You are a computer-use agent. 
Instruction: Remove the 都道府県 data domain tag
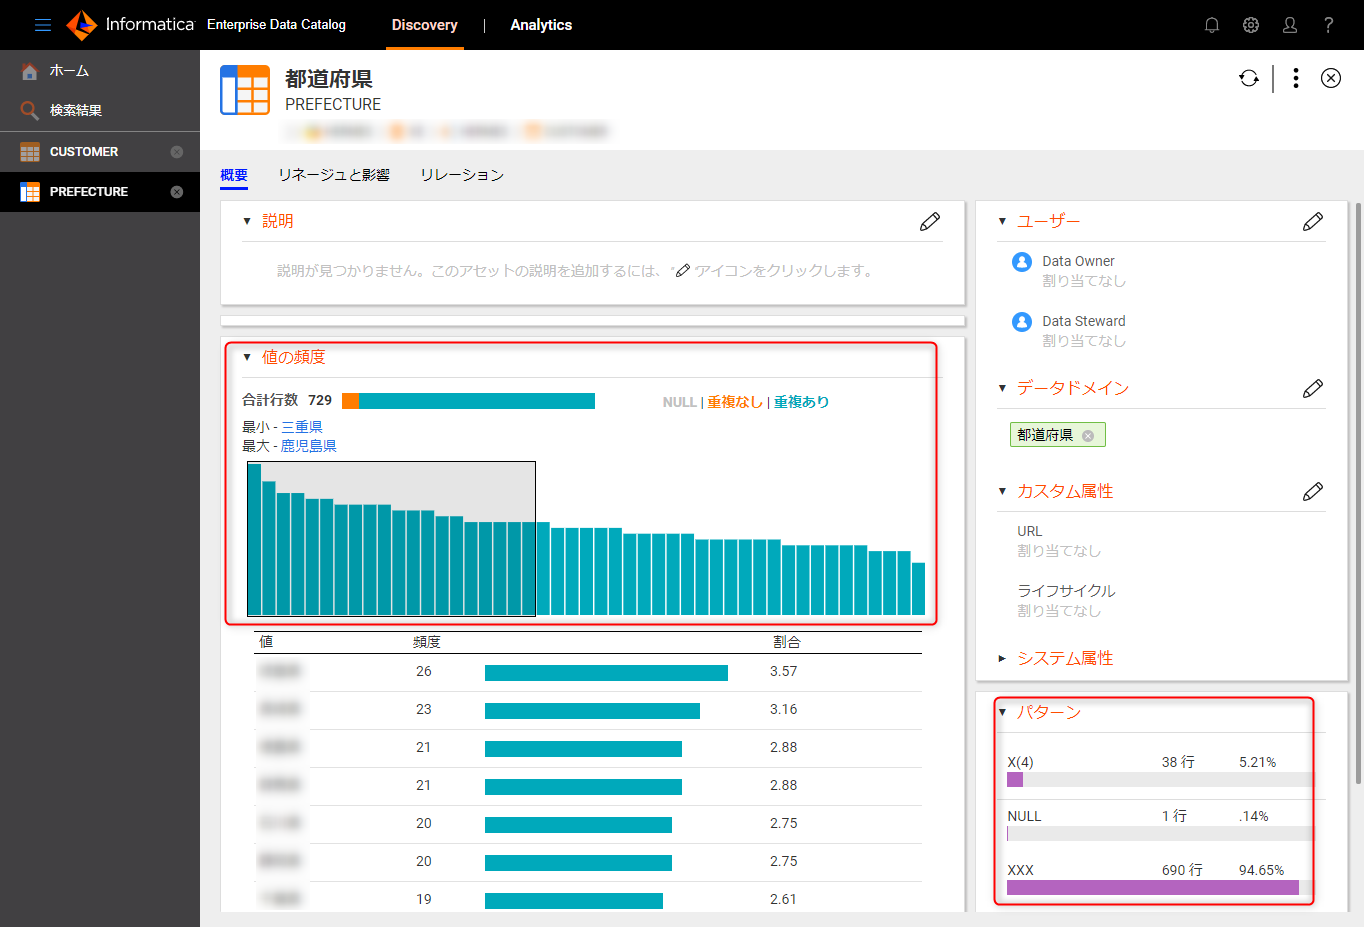1087,434
